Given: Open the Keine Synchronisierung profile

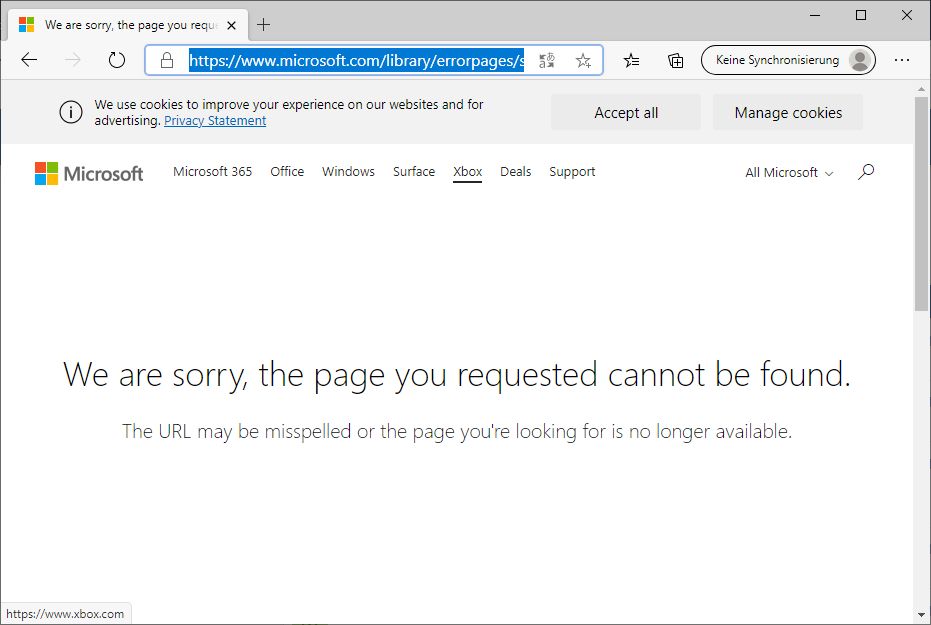Looking at the screenshot, I should tap(788, 60).
